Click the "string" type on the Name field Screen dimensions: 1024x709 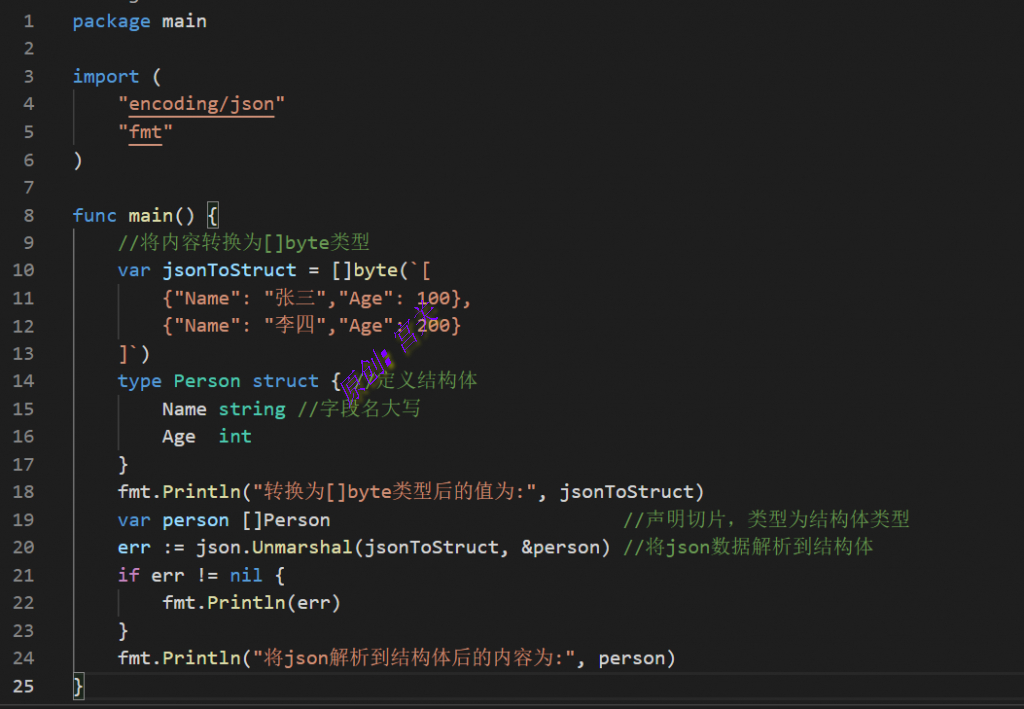[x=251, y=409]
